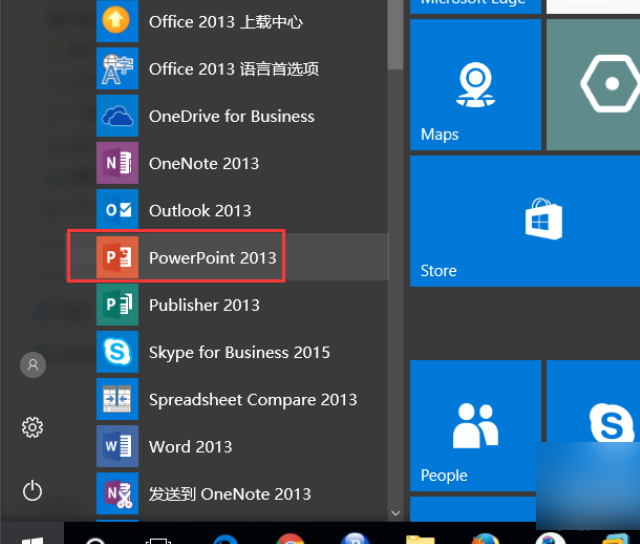Select the Publisher 2013 label
The height and width of the screenshot is (544, 640).
204,305
